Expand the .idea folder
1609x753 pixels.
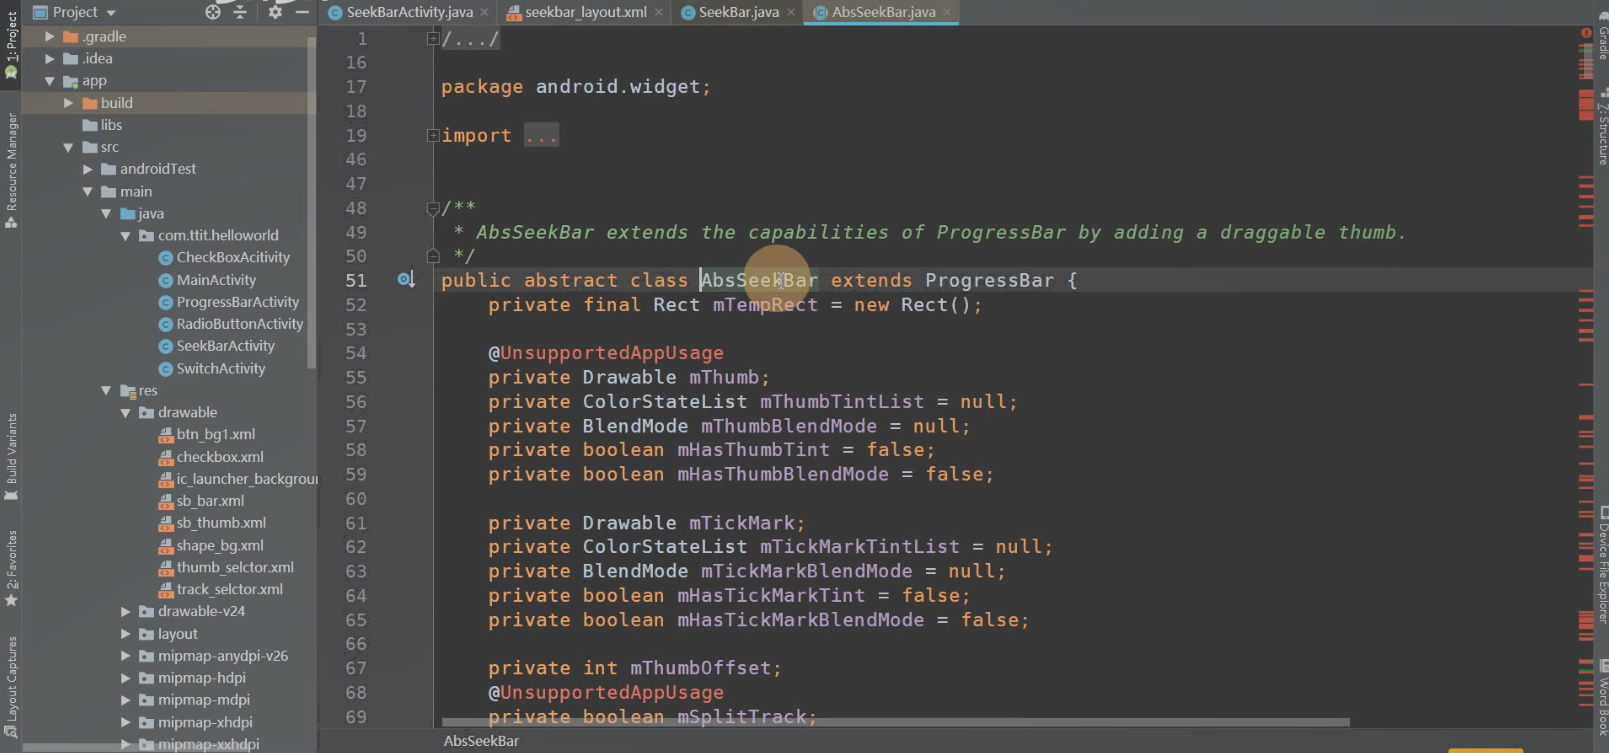tap(49, 58)
